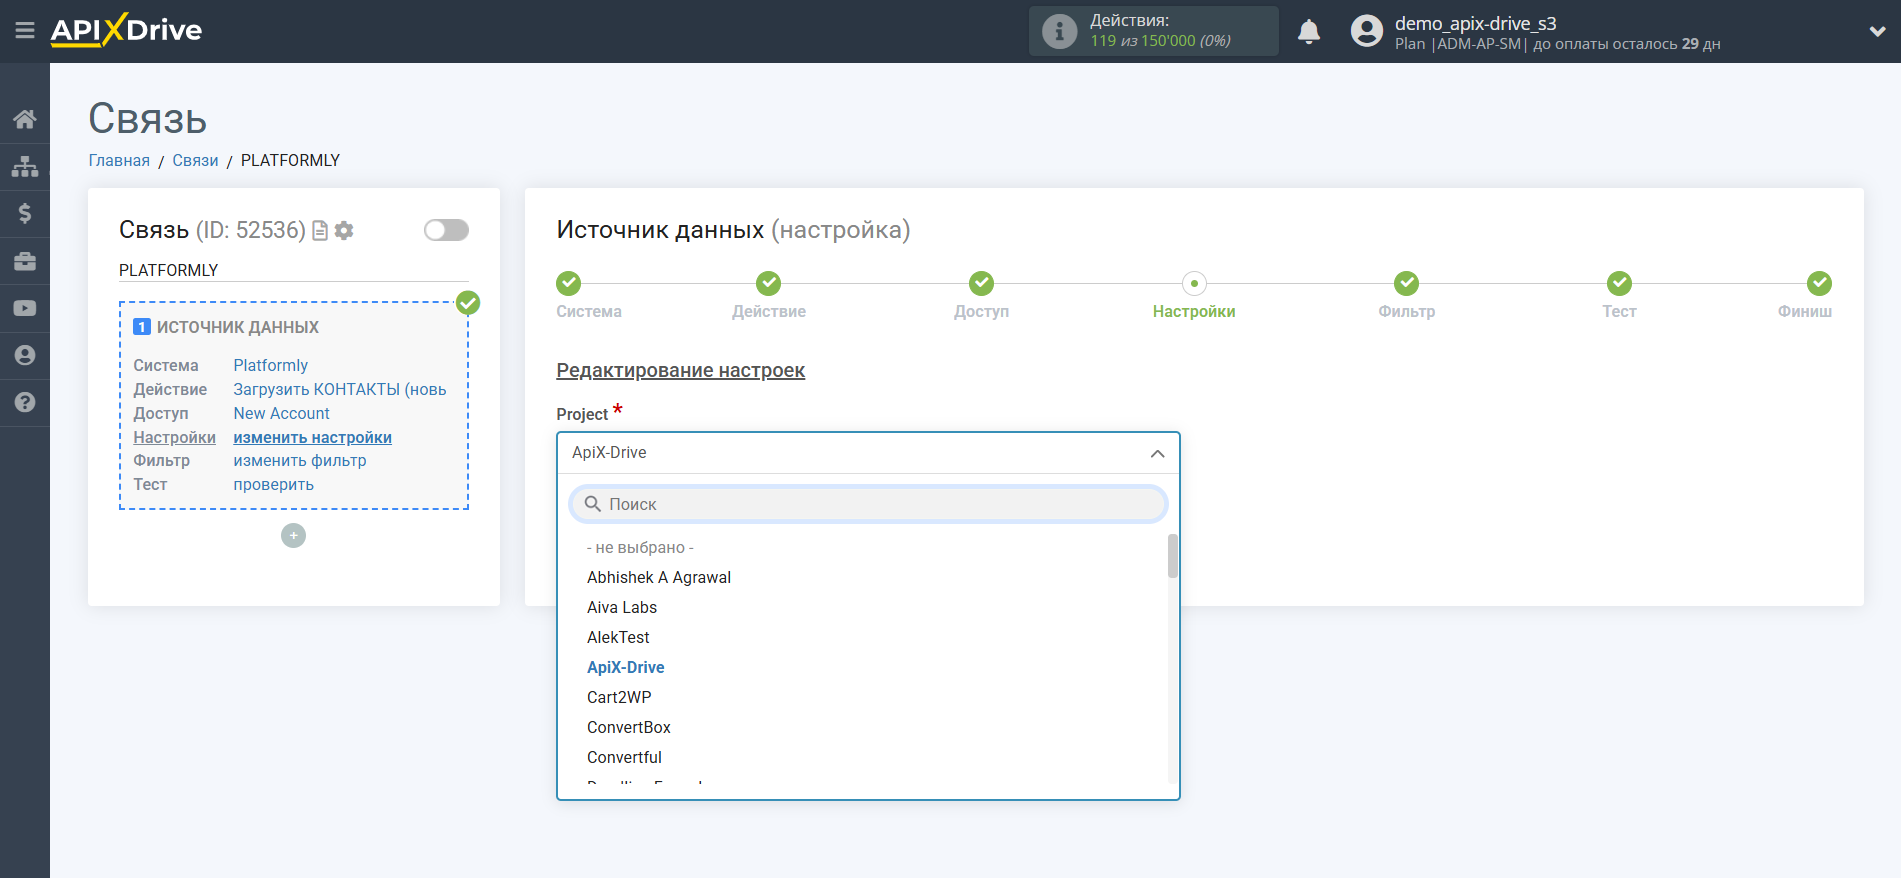1901x878 pixels.
Task: Collapse the Project dropdown
Action: pos(1157,453)
